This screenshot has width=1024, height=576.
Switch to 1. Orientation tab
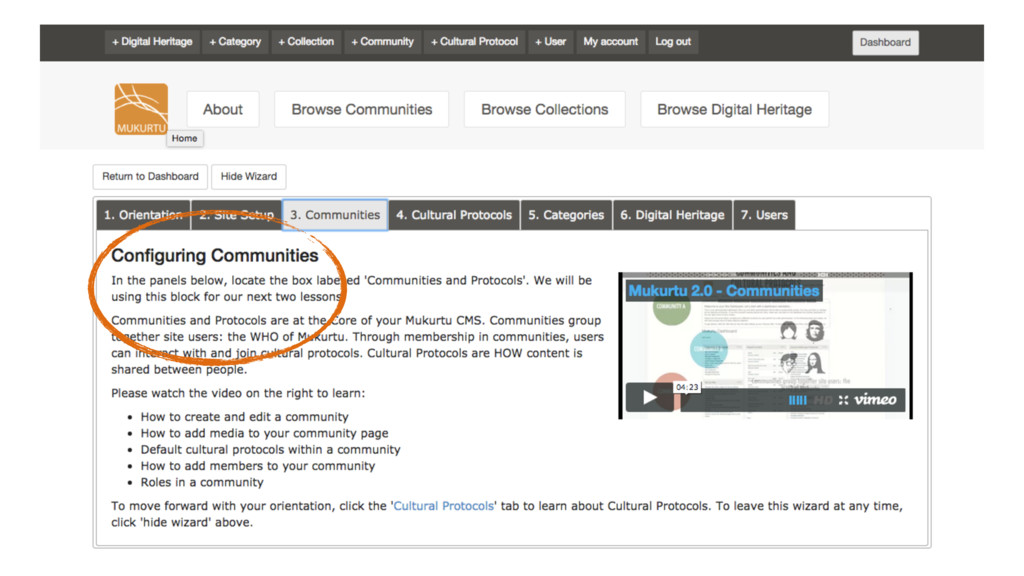click(x=144, y=215)
